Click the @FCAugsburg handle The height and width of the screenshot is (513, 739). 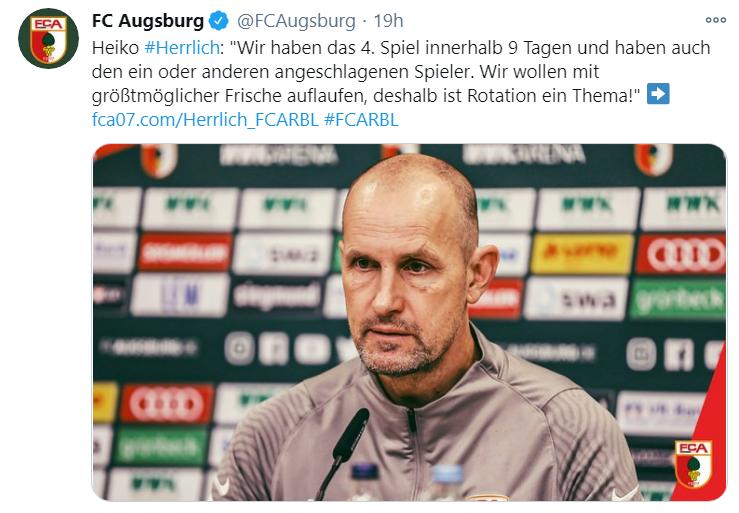pyautogui.click(x=296, y=21)
